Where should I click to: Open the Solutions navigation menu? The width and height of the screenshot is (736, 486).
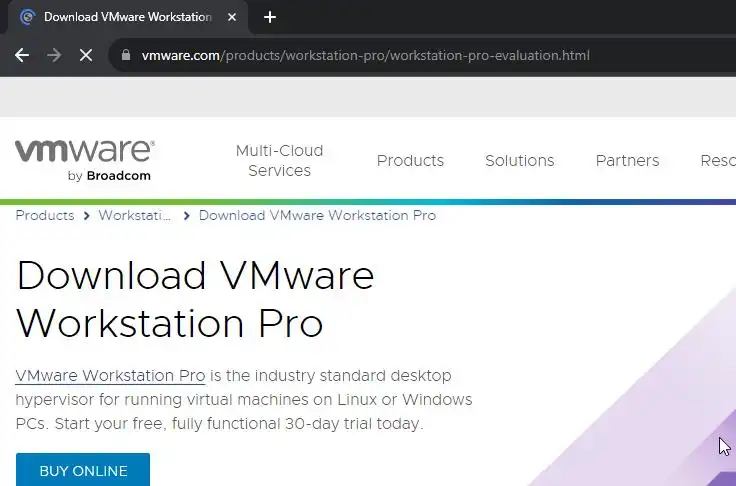520,161
